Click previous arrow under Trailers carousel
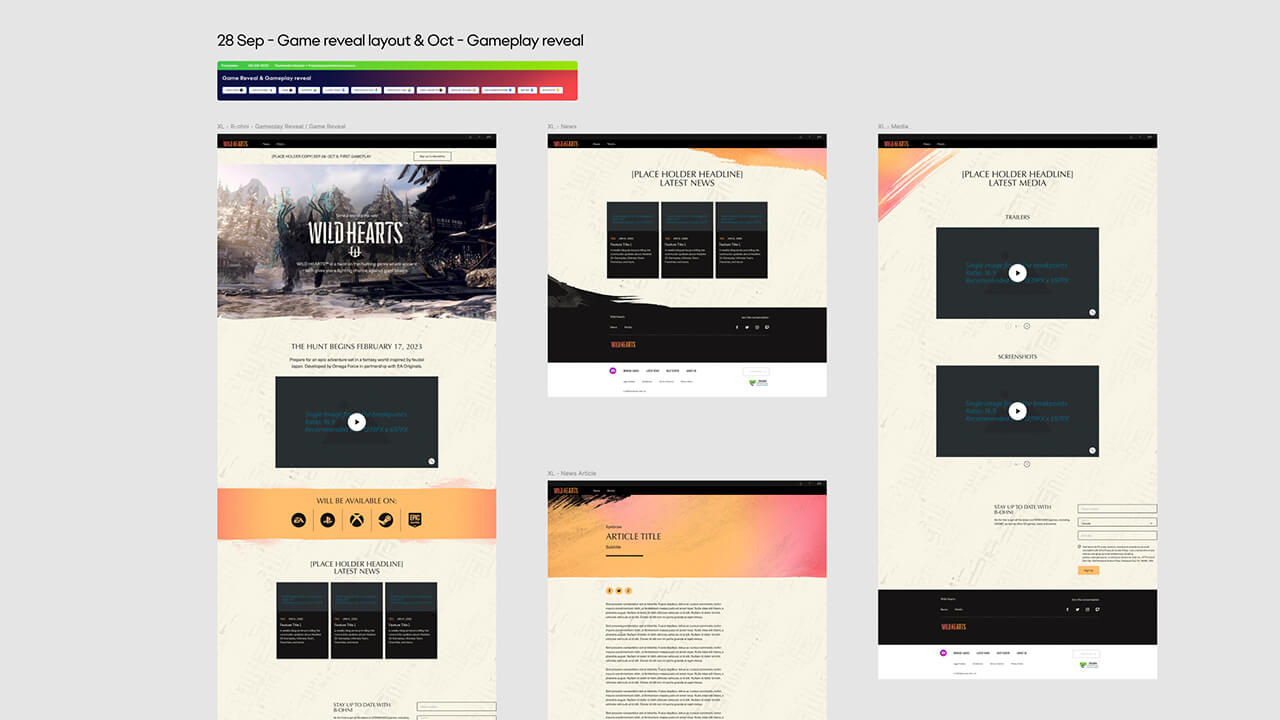Viewport: 1280px width, 720px height. pos(1008,326)
